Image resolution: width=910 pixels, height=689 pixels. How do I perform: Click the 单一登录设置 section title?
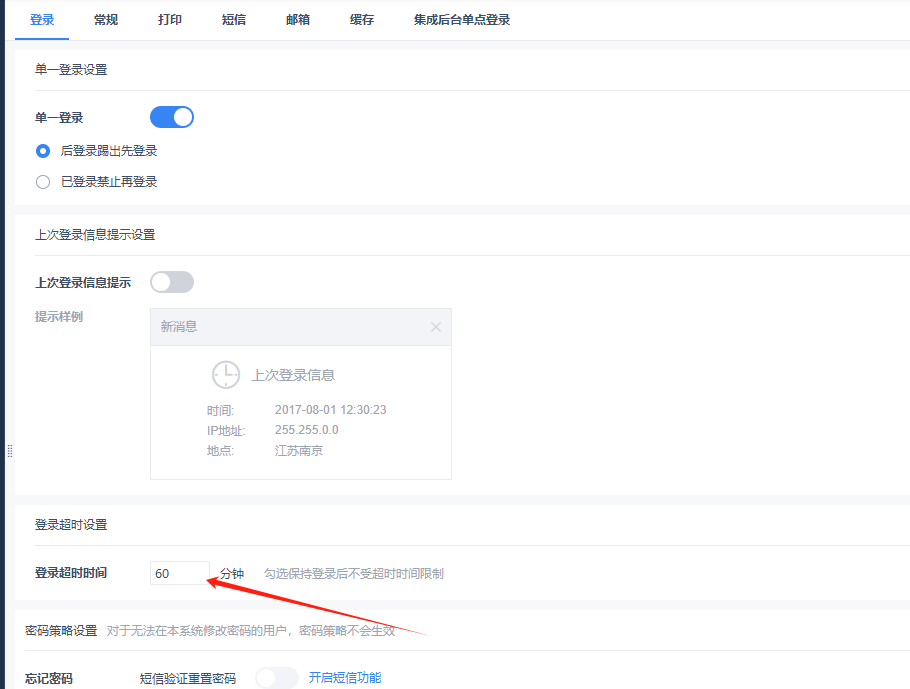coord(71,70)
